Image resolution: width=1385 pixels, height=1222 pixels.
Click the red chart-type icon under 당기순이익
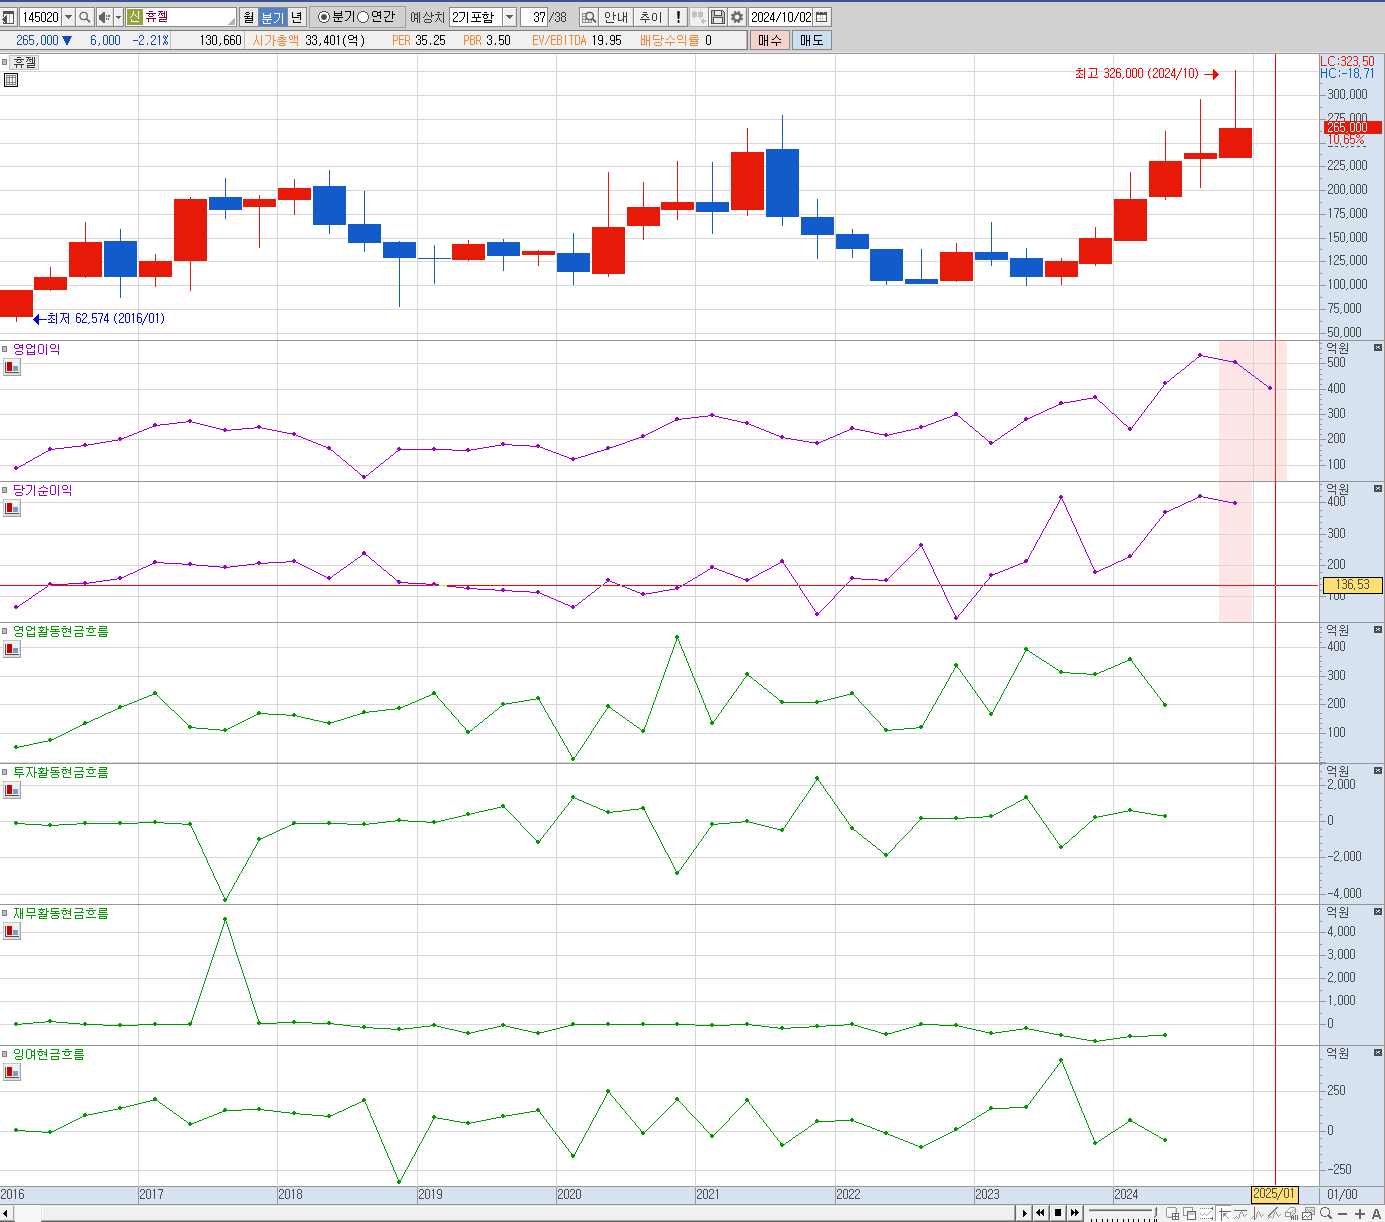pyautogui.click(x=12, y=508)
